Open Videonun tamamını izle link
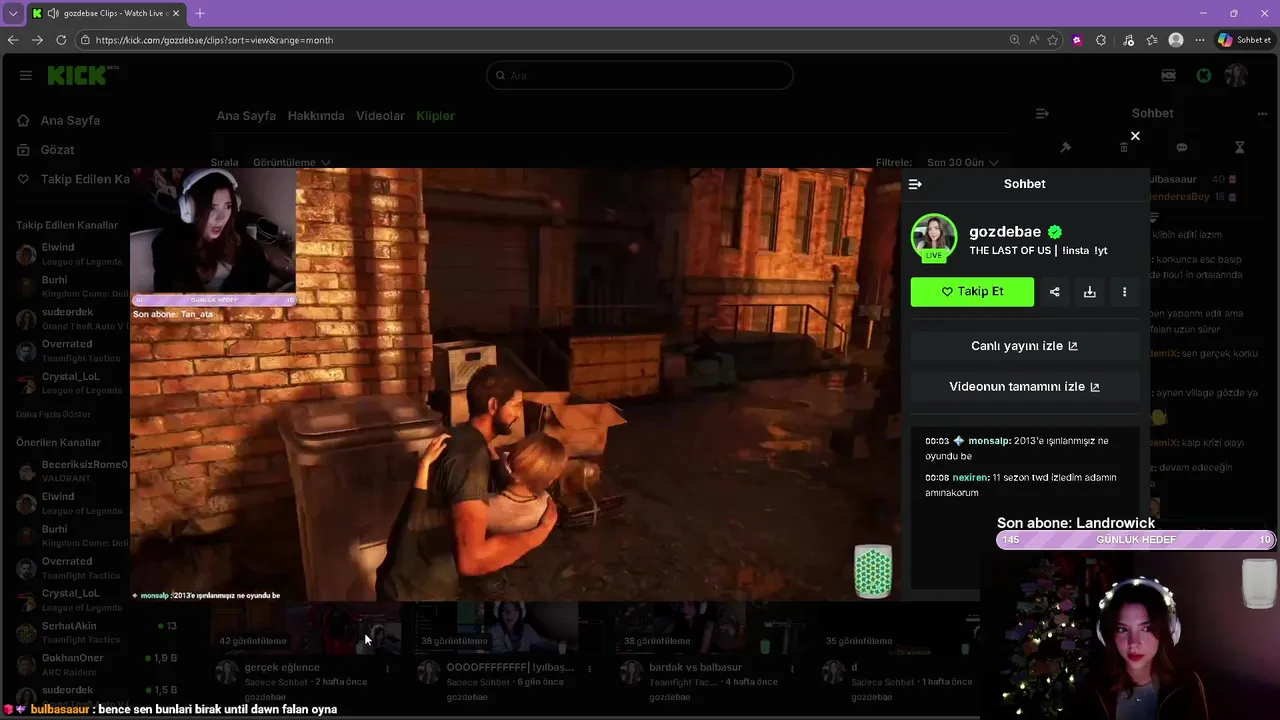The width and height of the screenshot is (1280, 720). (1024, 387)
